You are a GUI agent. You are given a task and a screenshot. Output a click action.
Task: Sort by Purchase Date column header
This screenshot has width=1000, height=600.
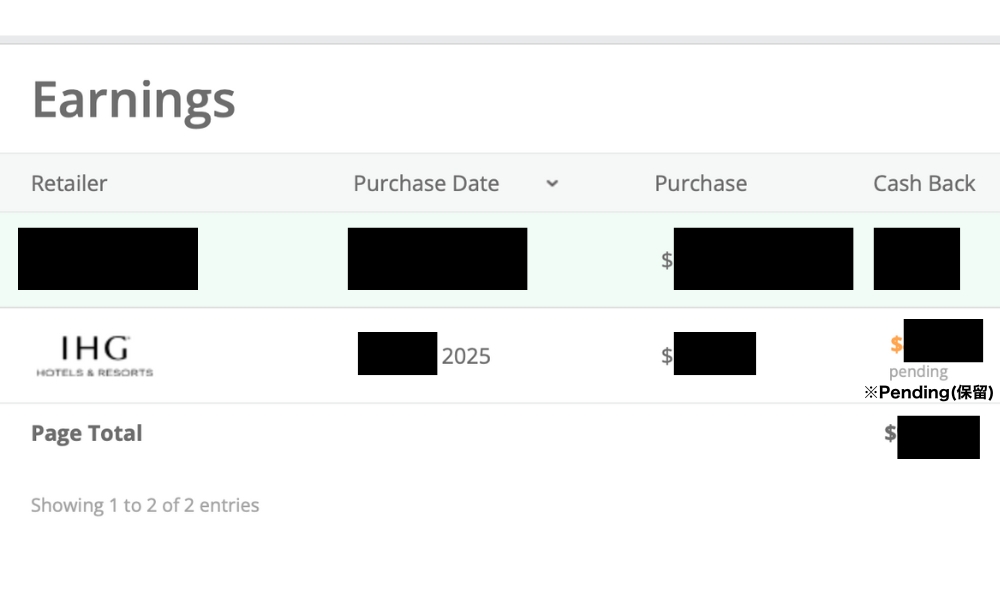tap(426, 184)
